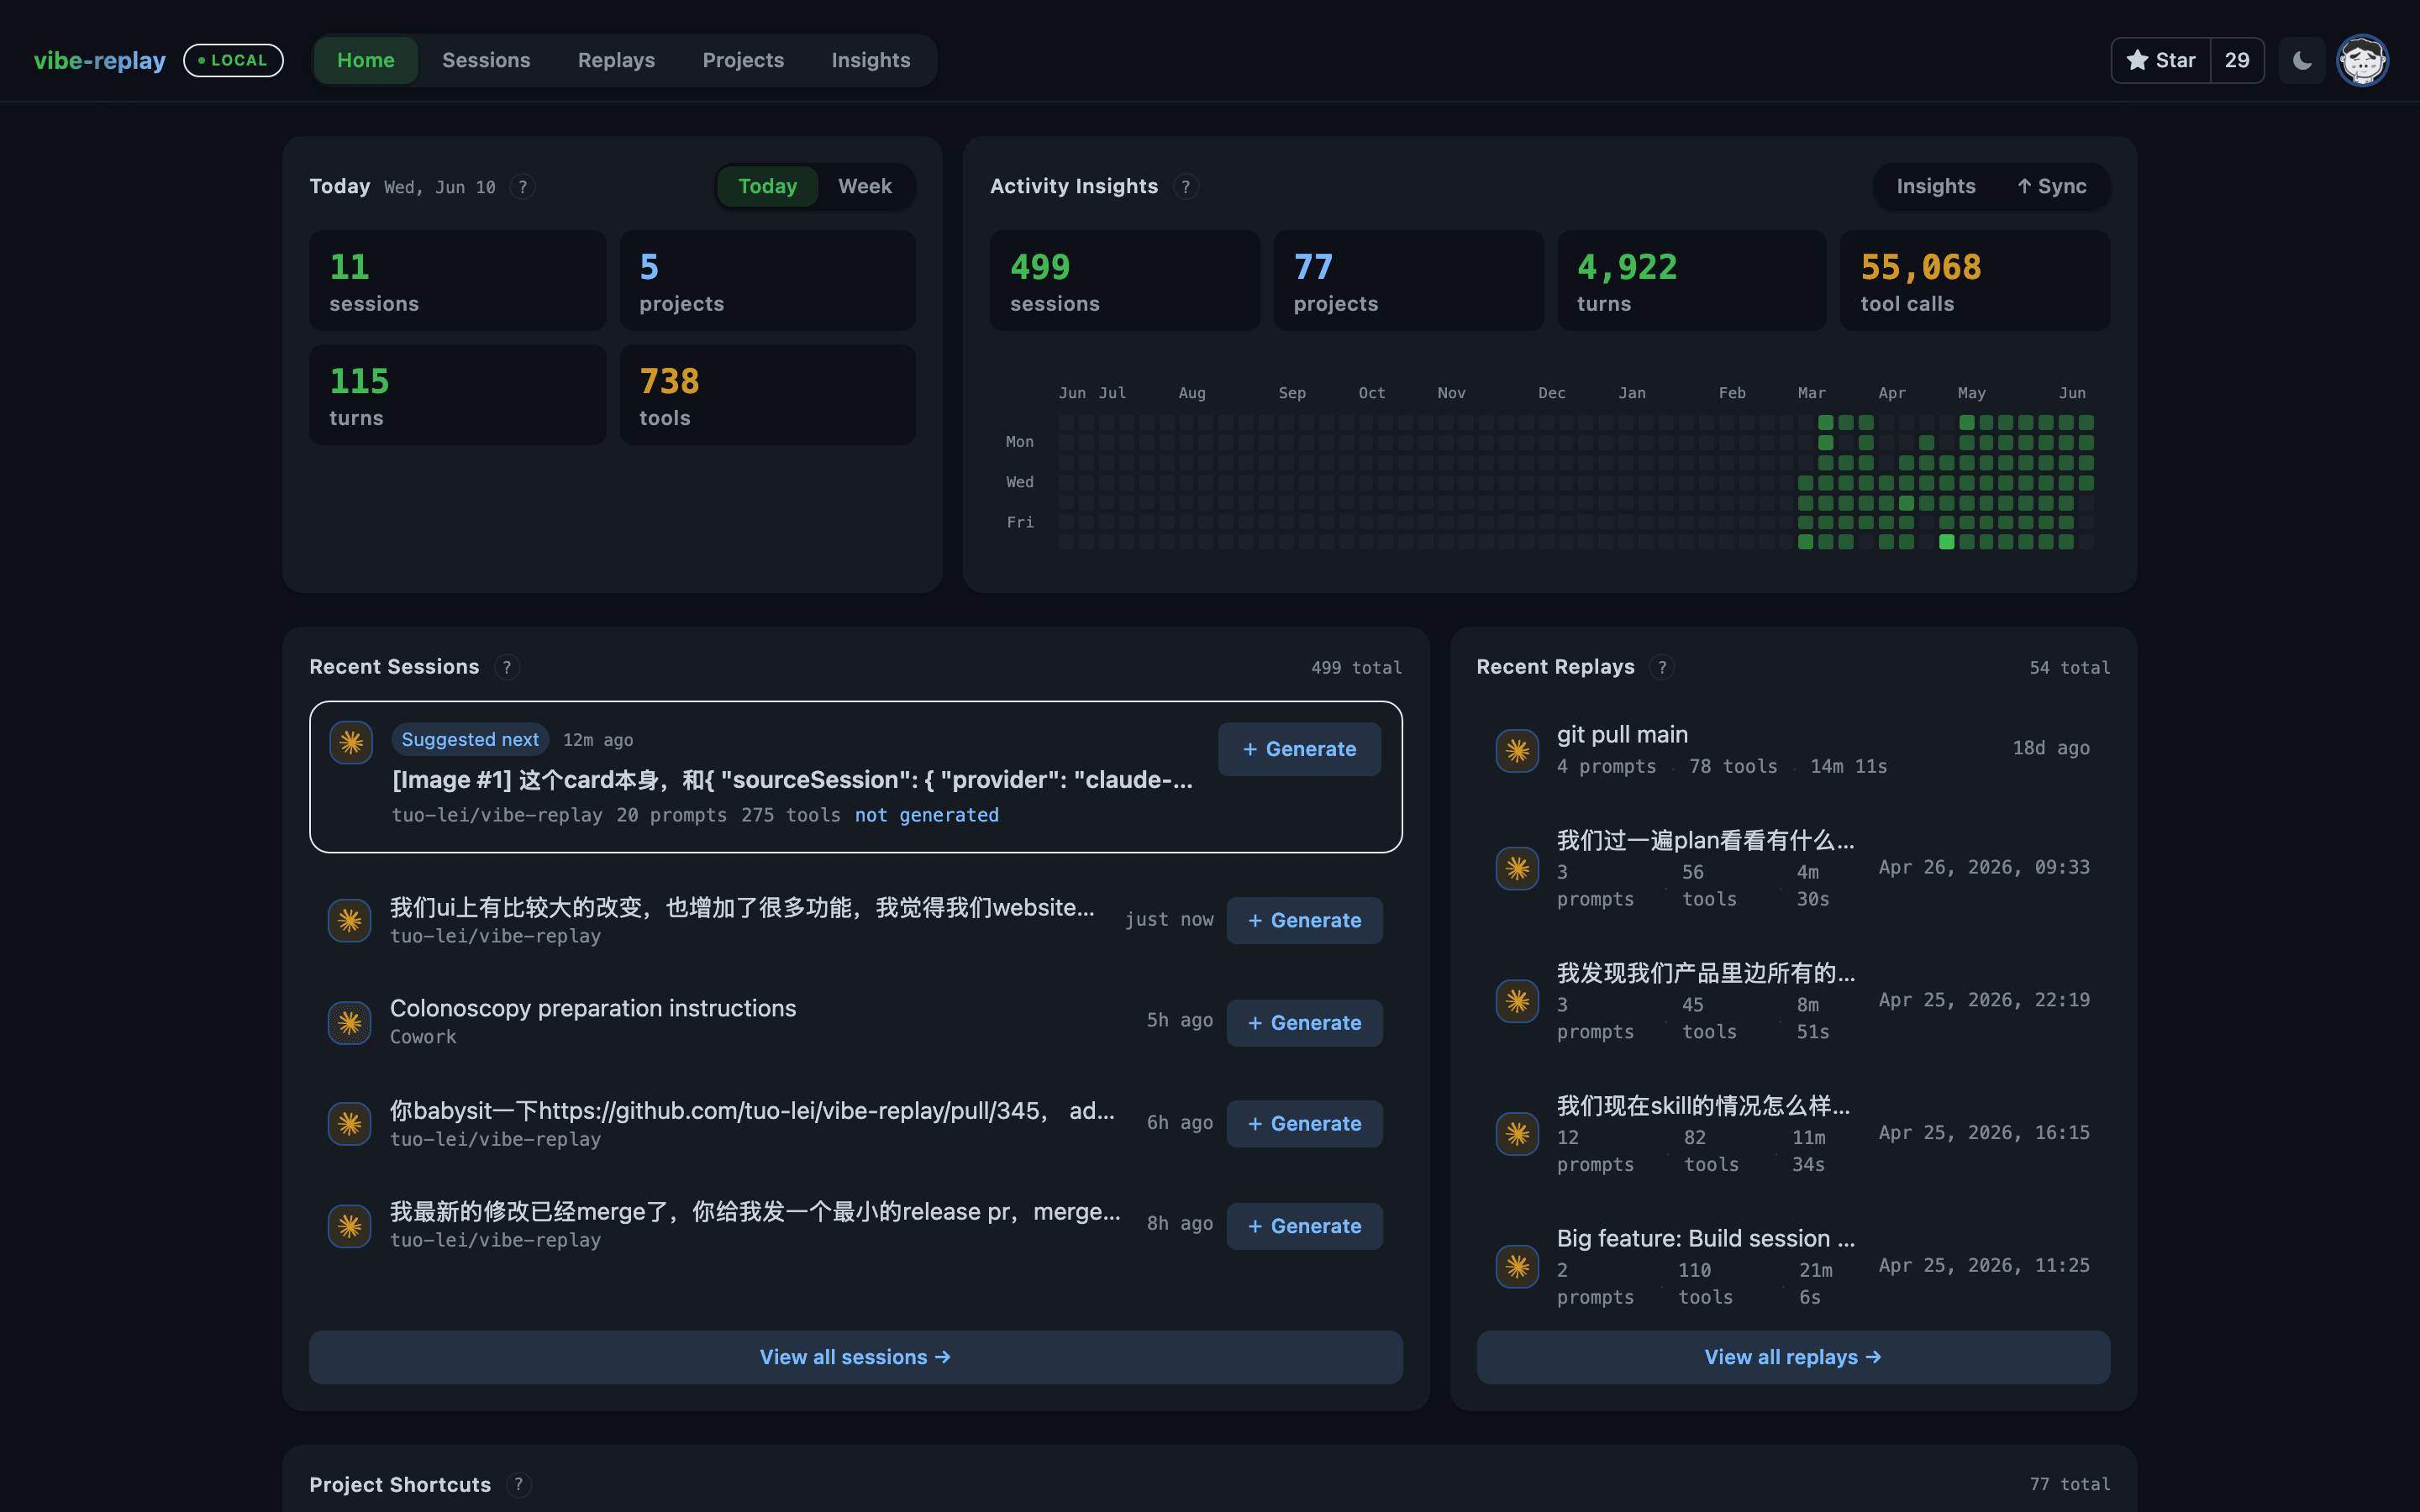Viewport: 2420px width, 1512px height.
Task: Click the LOCAL status badge
Action: 234,60
